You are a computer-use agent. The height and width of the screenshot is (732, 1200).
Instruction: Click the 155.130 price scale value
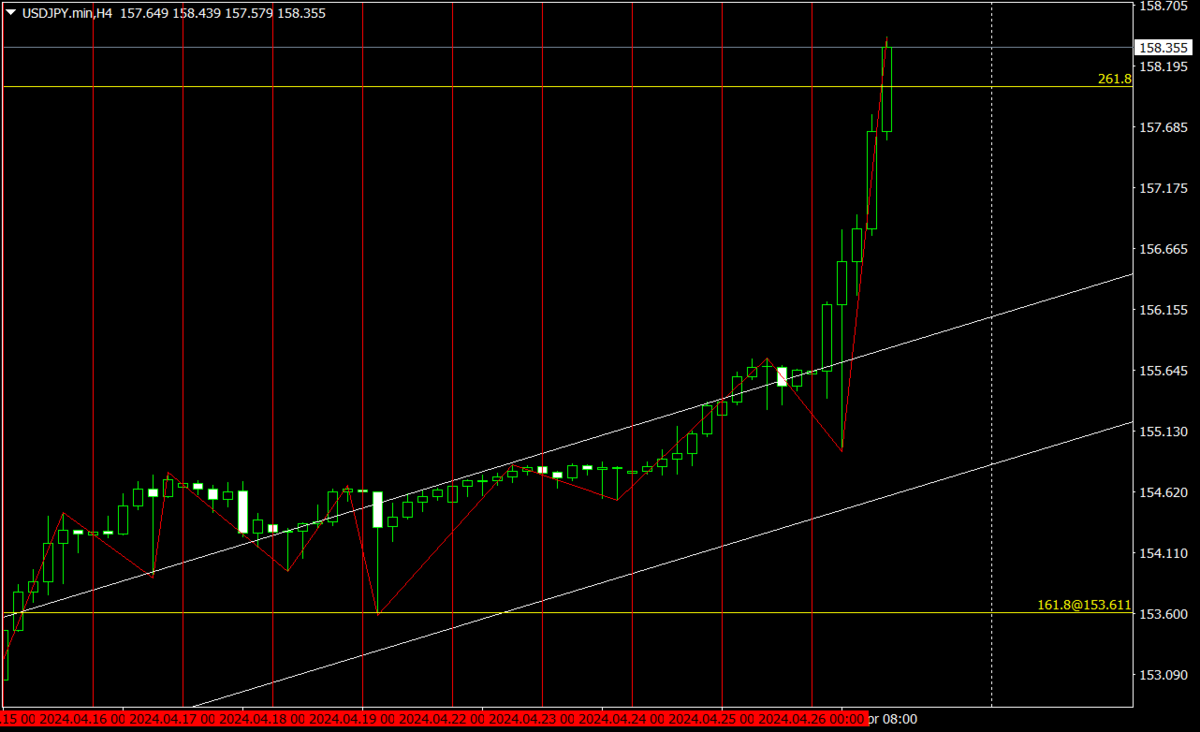pos(1164,431)
